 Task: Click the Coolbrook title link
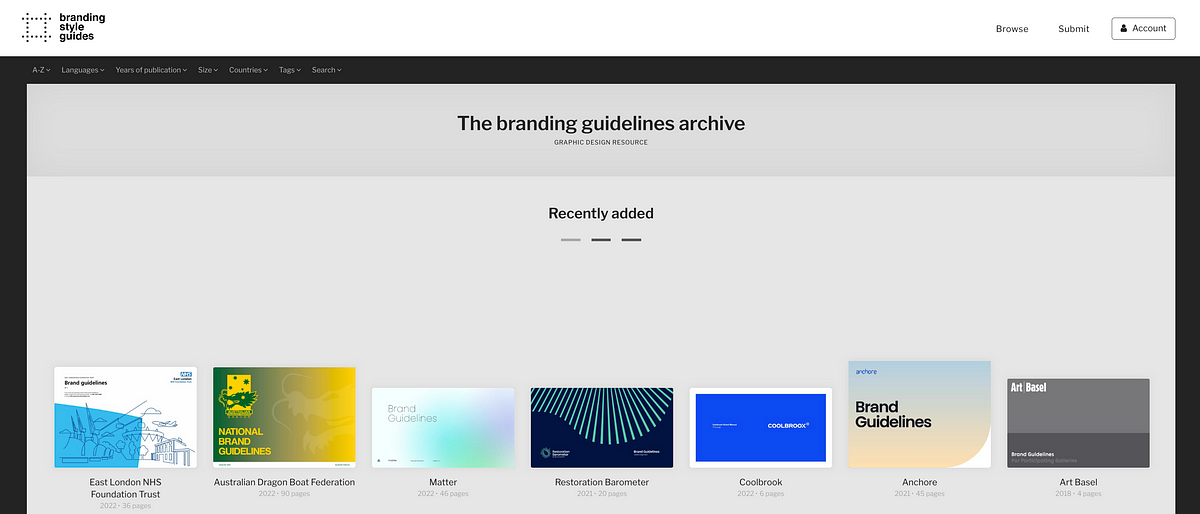point(761,482)
